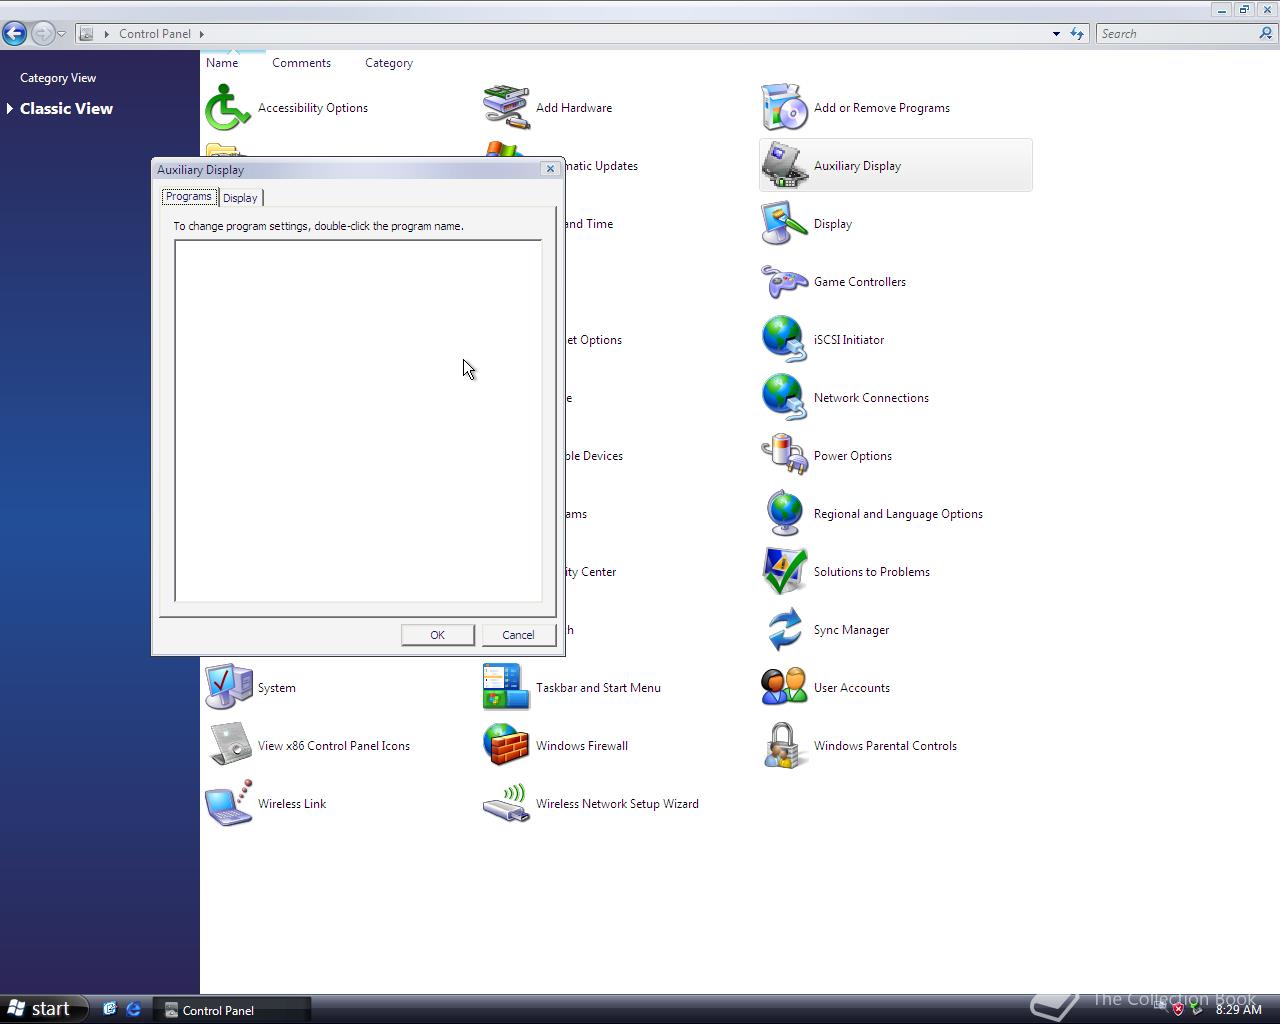Viewport: 1280px width, 1024px height.
Task: Click the back navigation arrow
Action: click(x=14, y=33)
